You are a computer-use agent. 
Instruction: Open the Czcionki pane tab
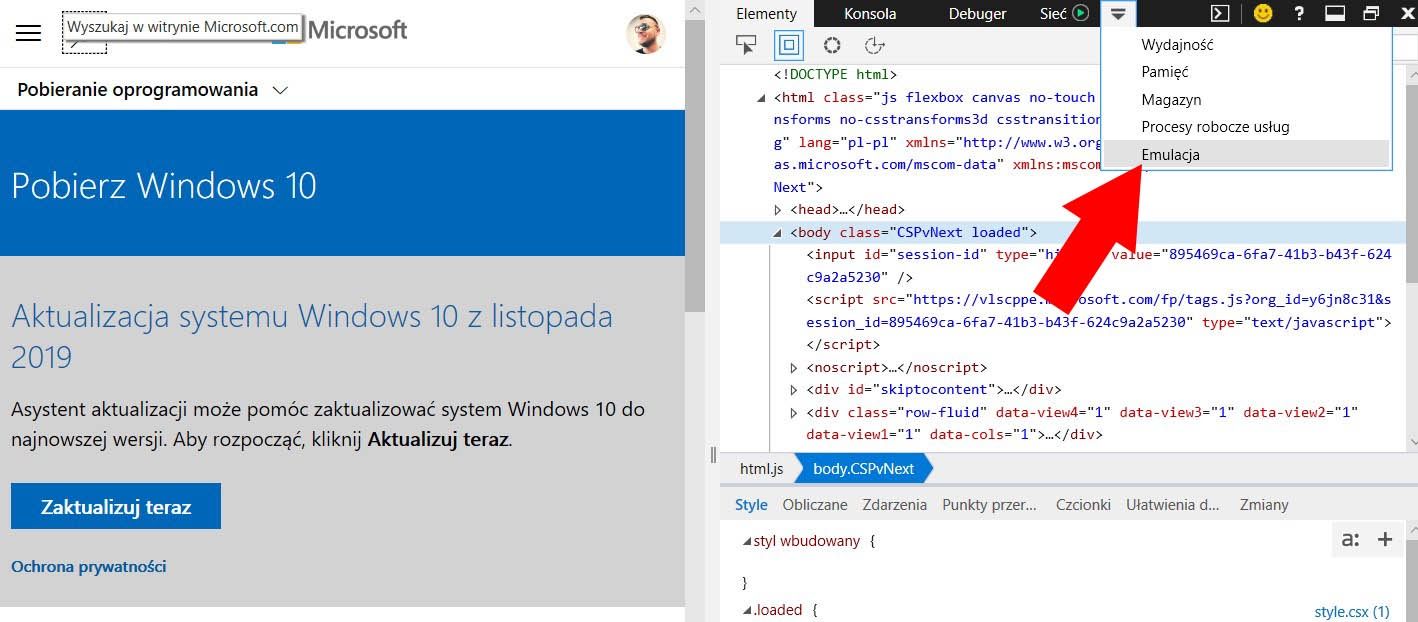(1083, 505)
